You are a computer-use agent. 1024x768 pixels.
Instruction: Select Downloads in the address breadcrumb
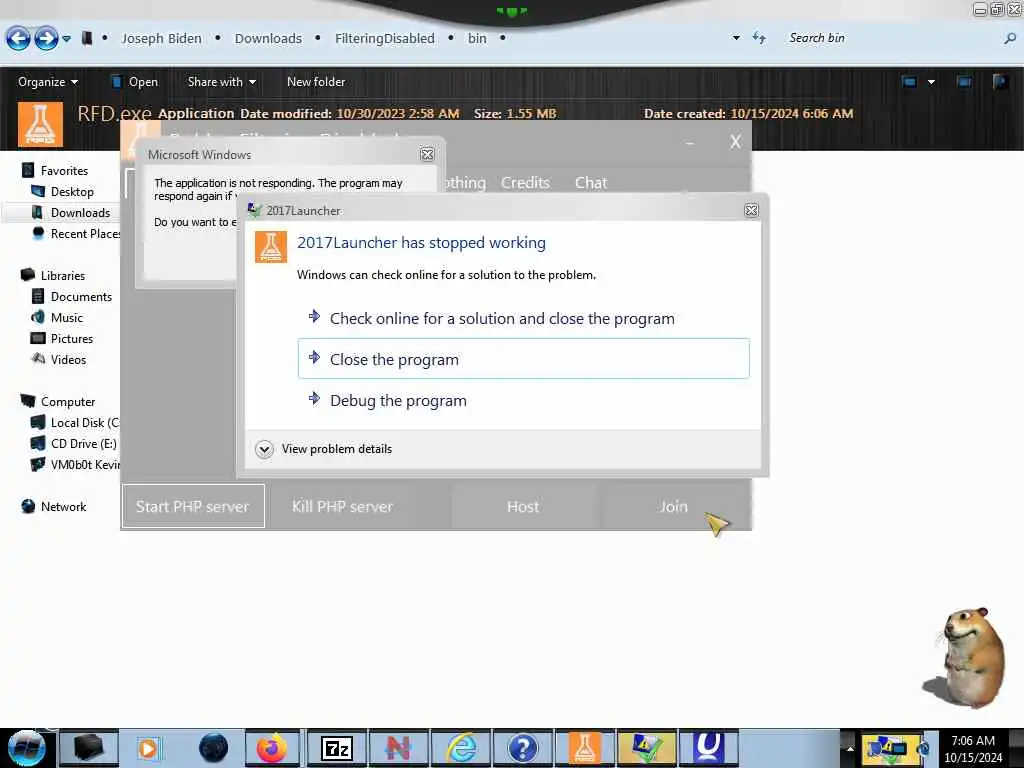pos(268,39)
